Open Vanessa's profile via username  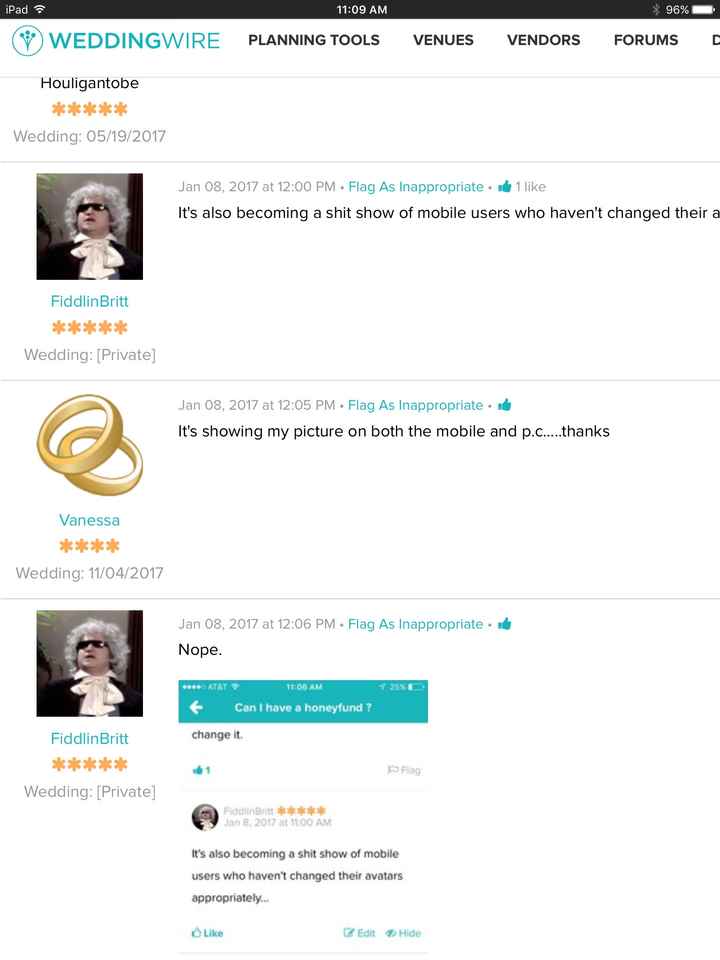pos(89,520)
